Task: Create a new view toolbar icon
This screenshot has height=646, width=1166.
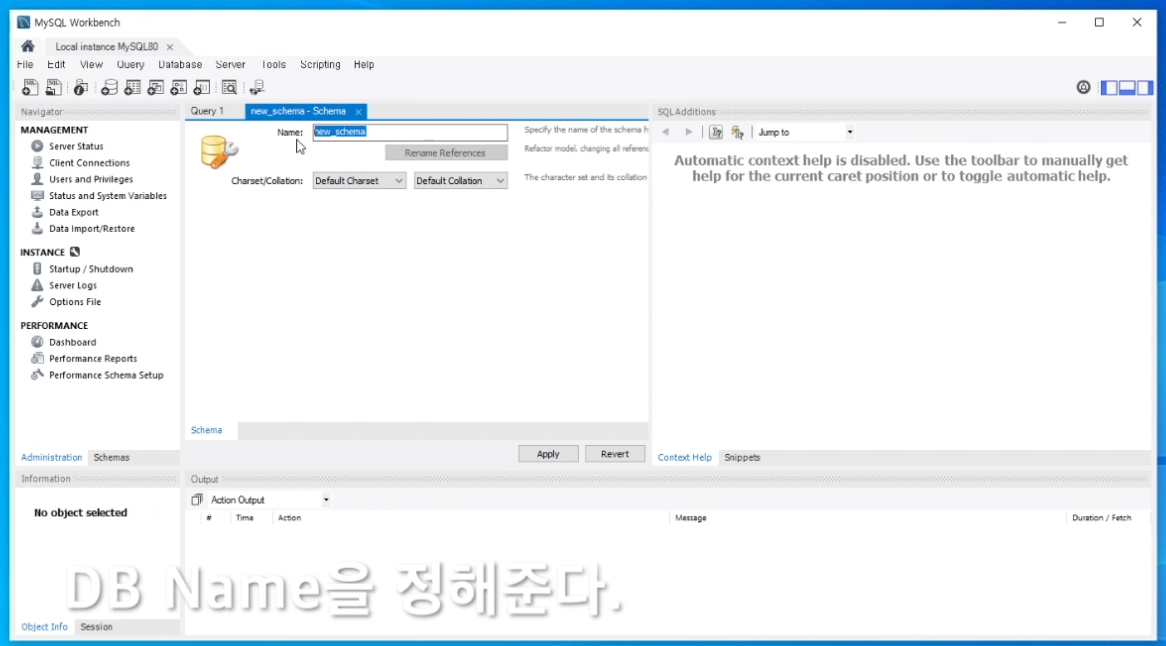Action: coord(155,88)
